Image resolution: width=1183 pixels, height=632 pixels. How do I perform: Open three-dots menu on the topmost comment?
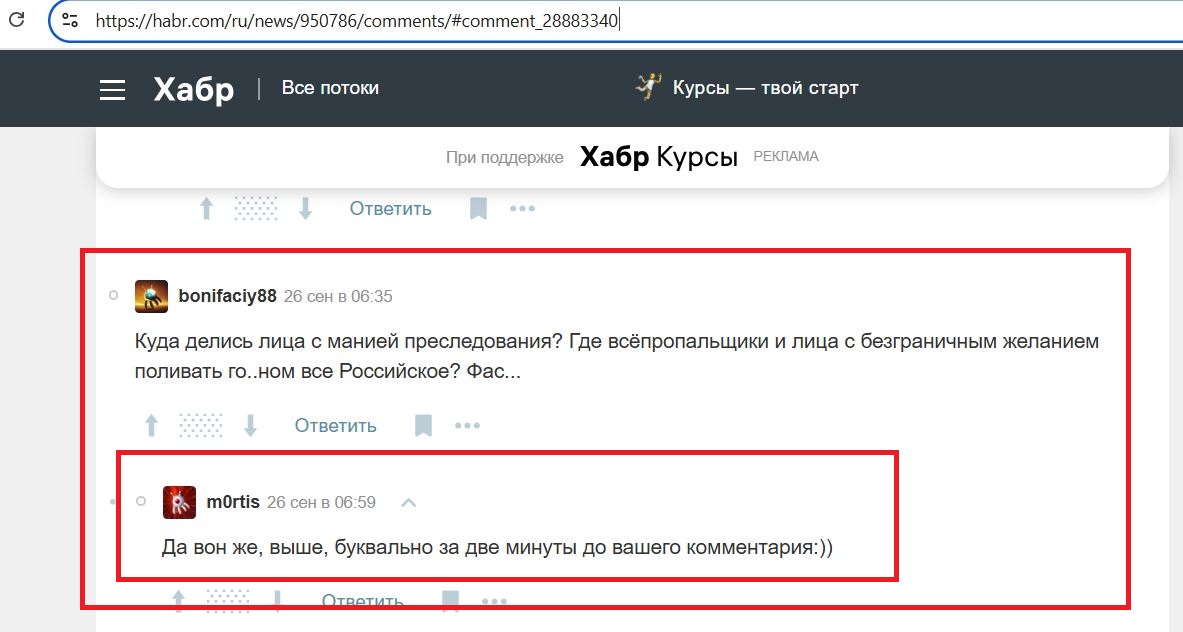(x=522, y=209)
